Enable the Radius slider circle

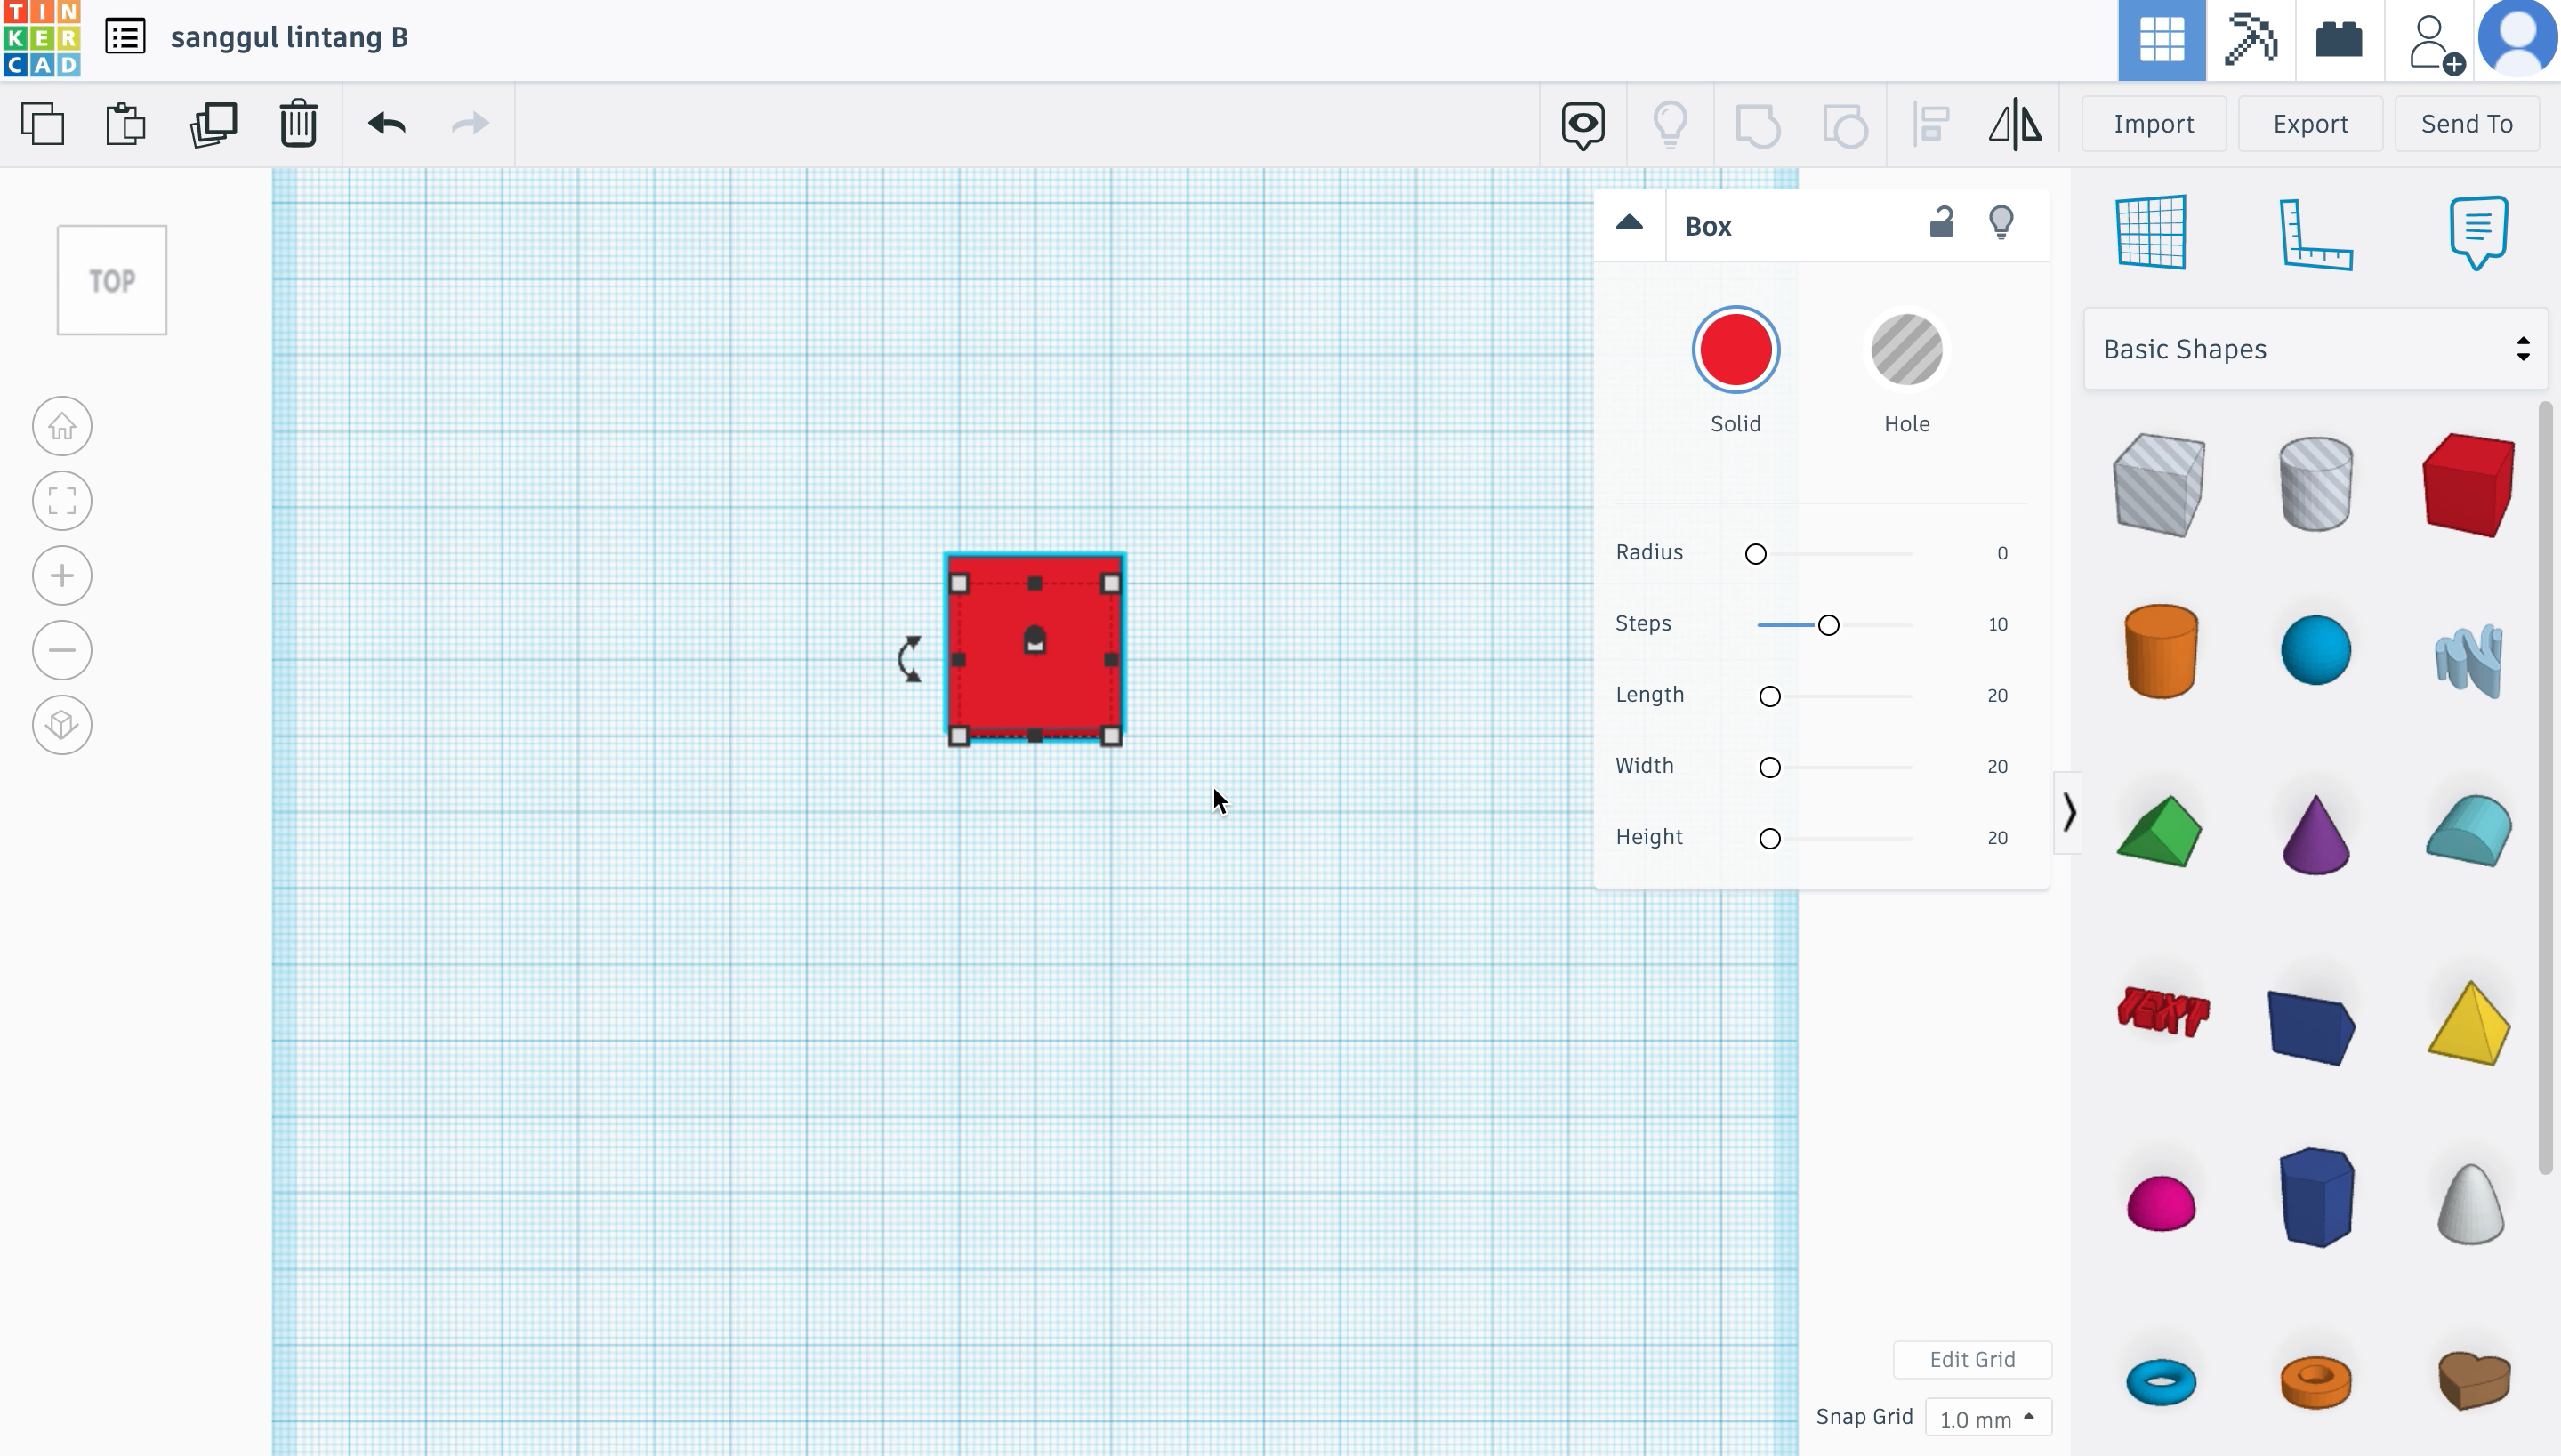(x=1755, y=554)
